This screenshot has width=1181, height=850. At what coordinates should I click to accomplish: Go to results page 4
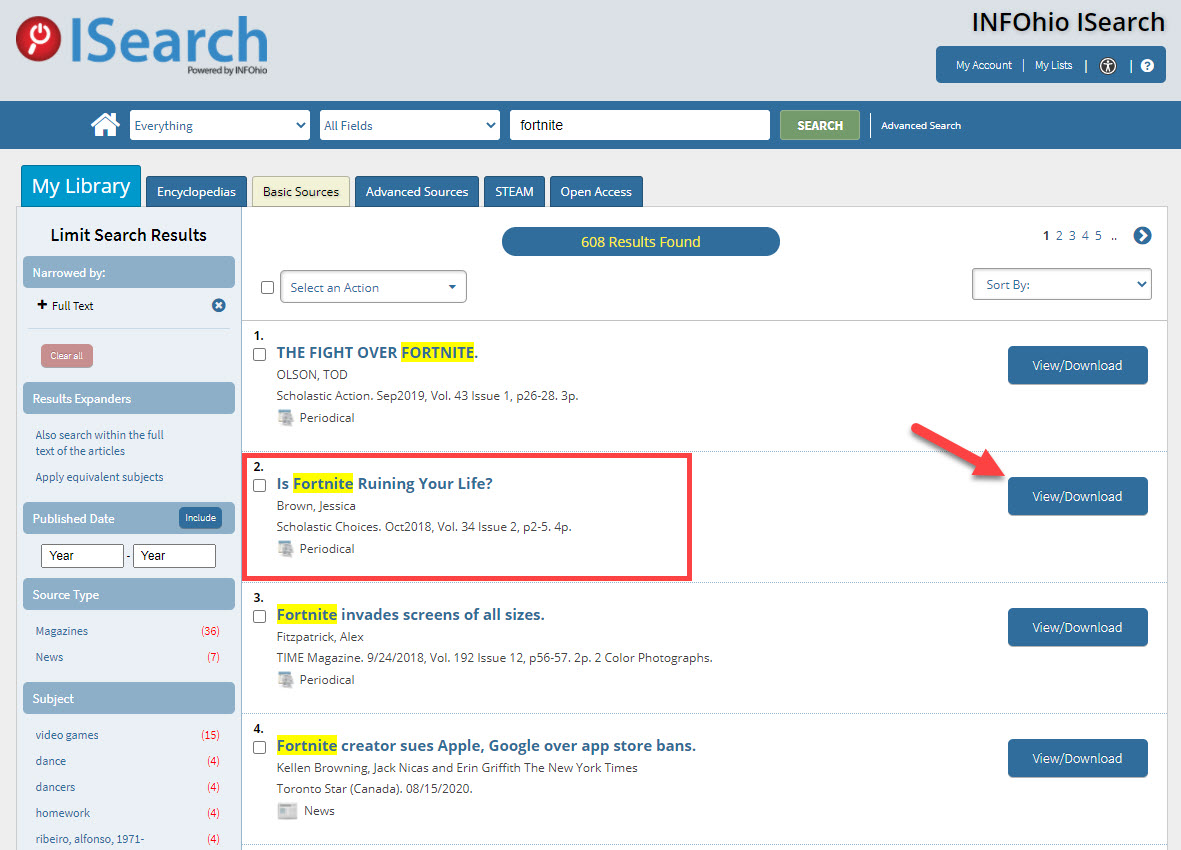click(x=1085, y=236)
